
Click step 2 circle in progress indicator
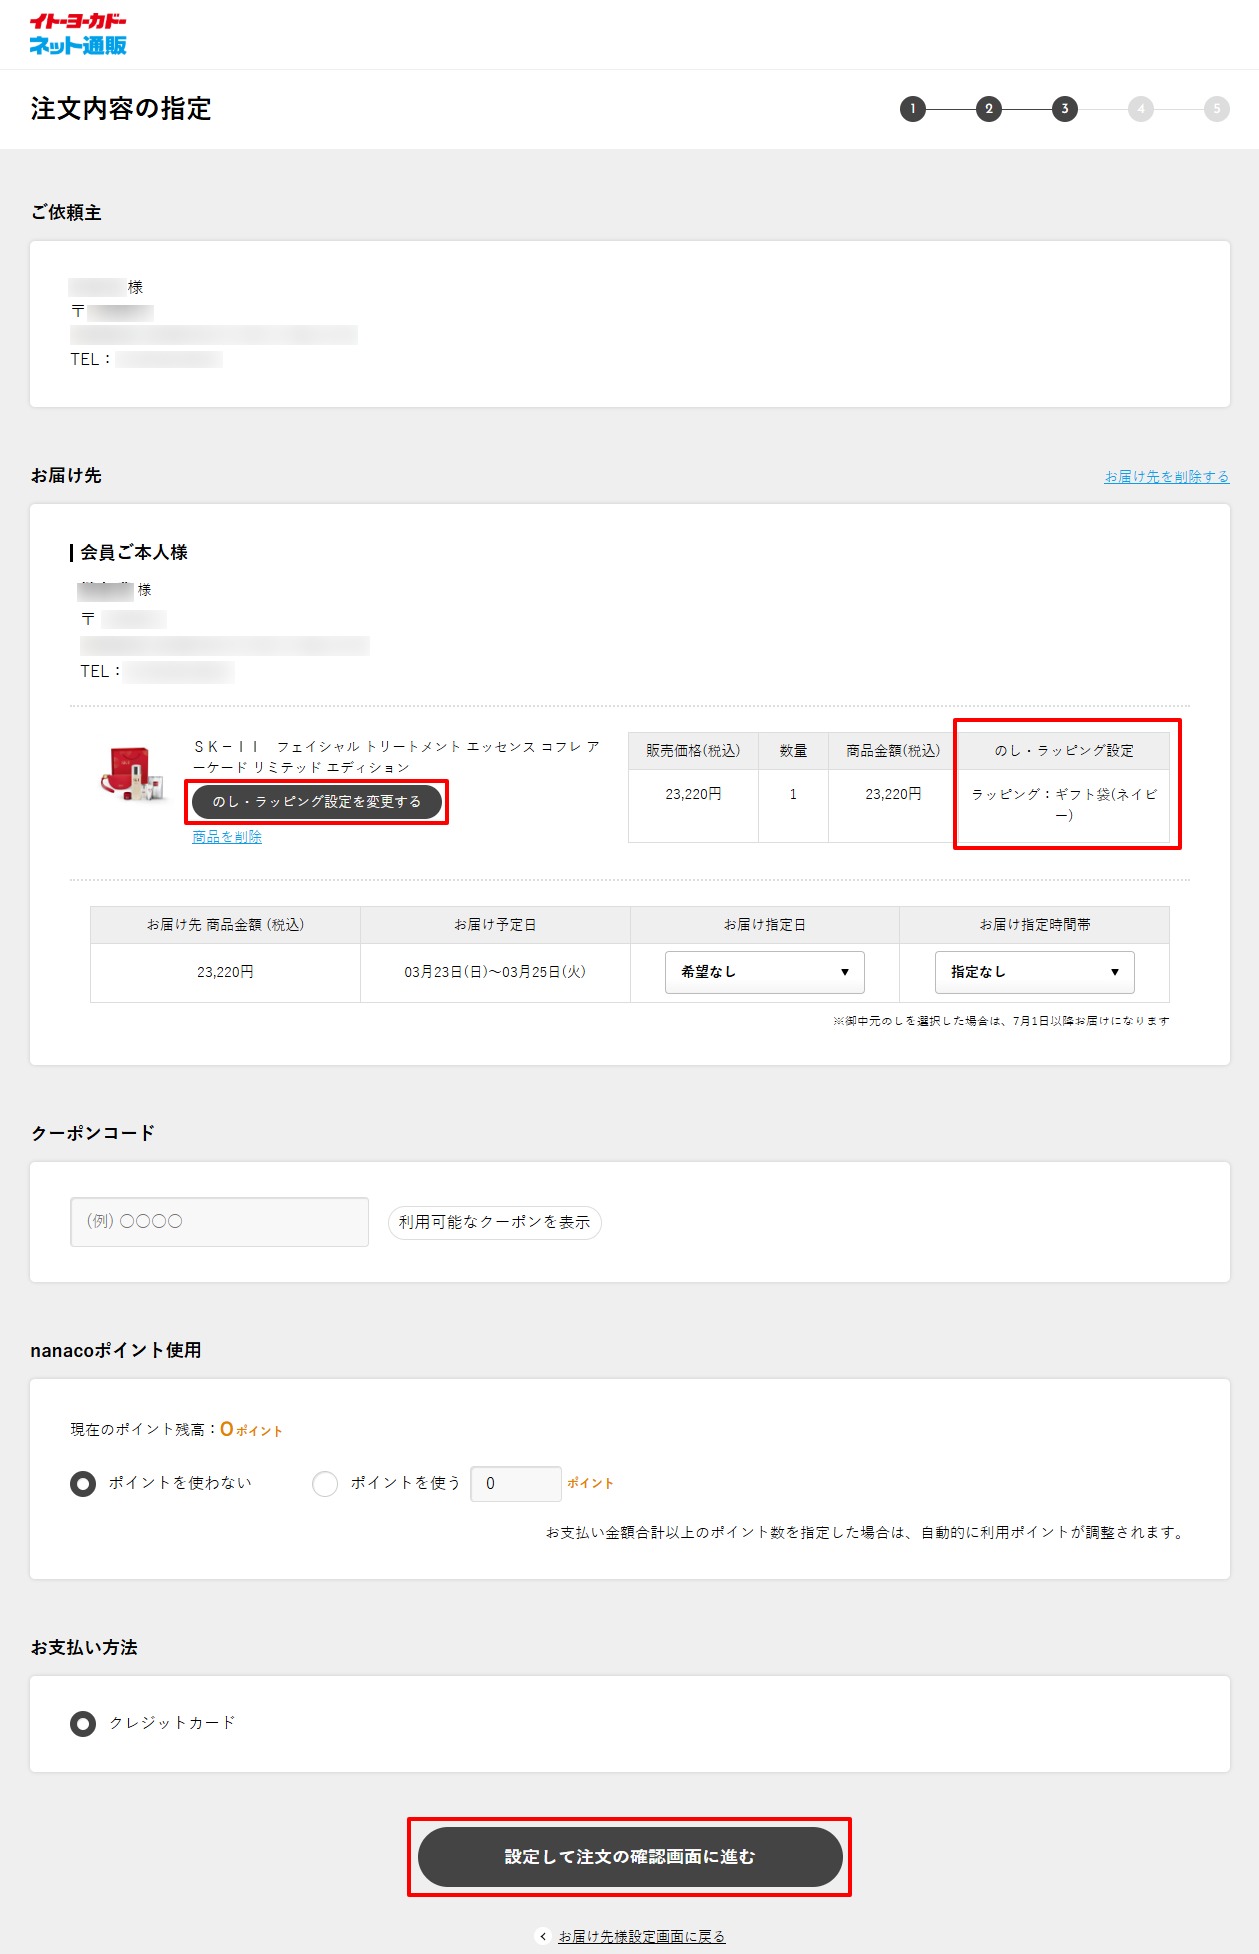[x=988, y=109]
